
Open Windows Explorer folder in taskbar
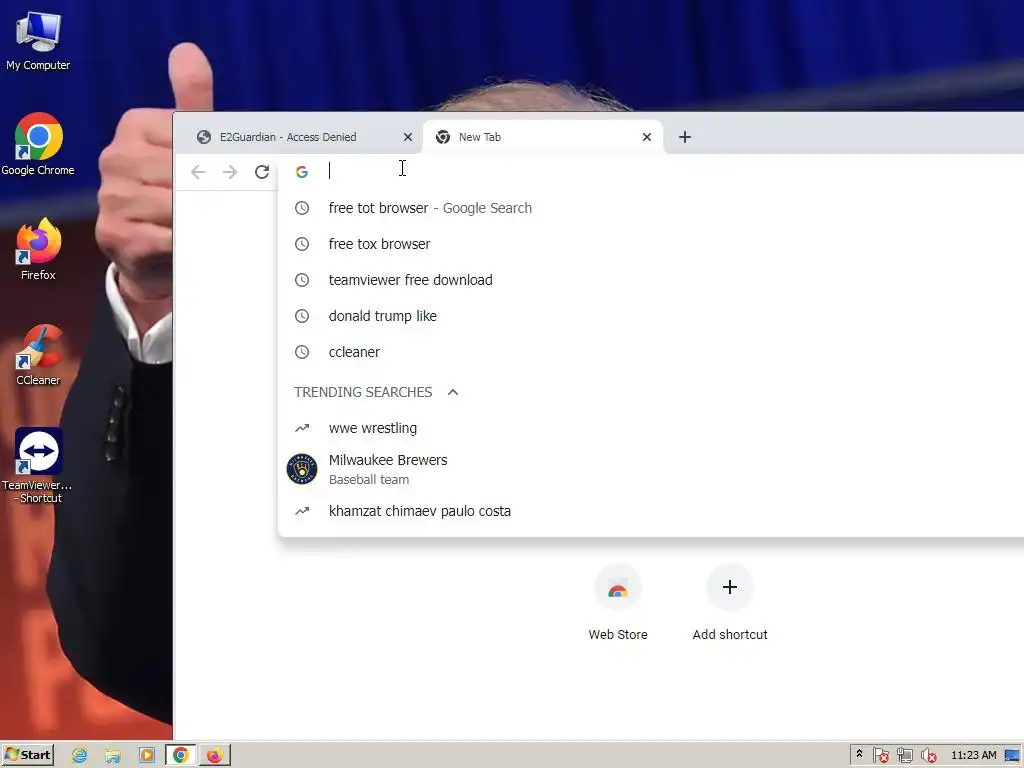coord(113,756)
